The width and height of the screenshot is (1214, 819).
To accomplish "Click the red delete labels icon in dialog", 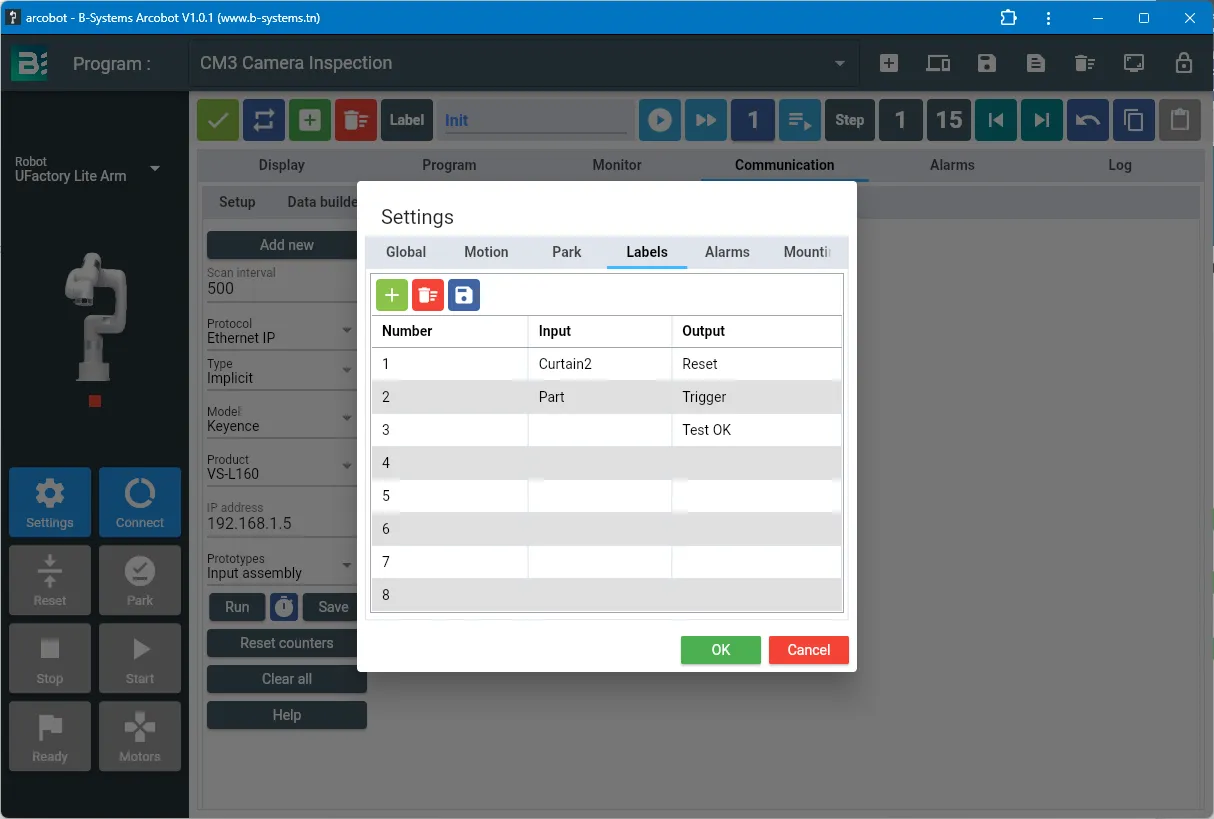I will (428, 295).
